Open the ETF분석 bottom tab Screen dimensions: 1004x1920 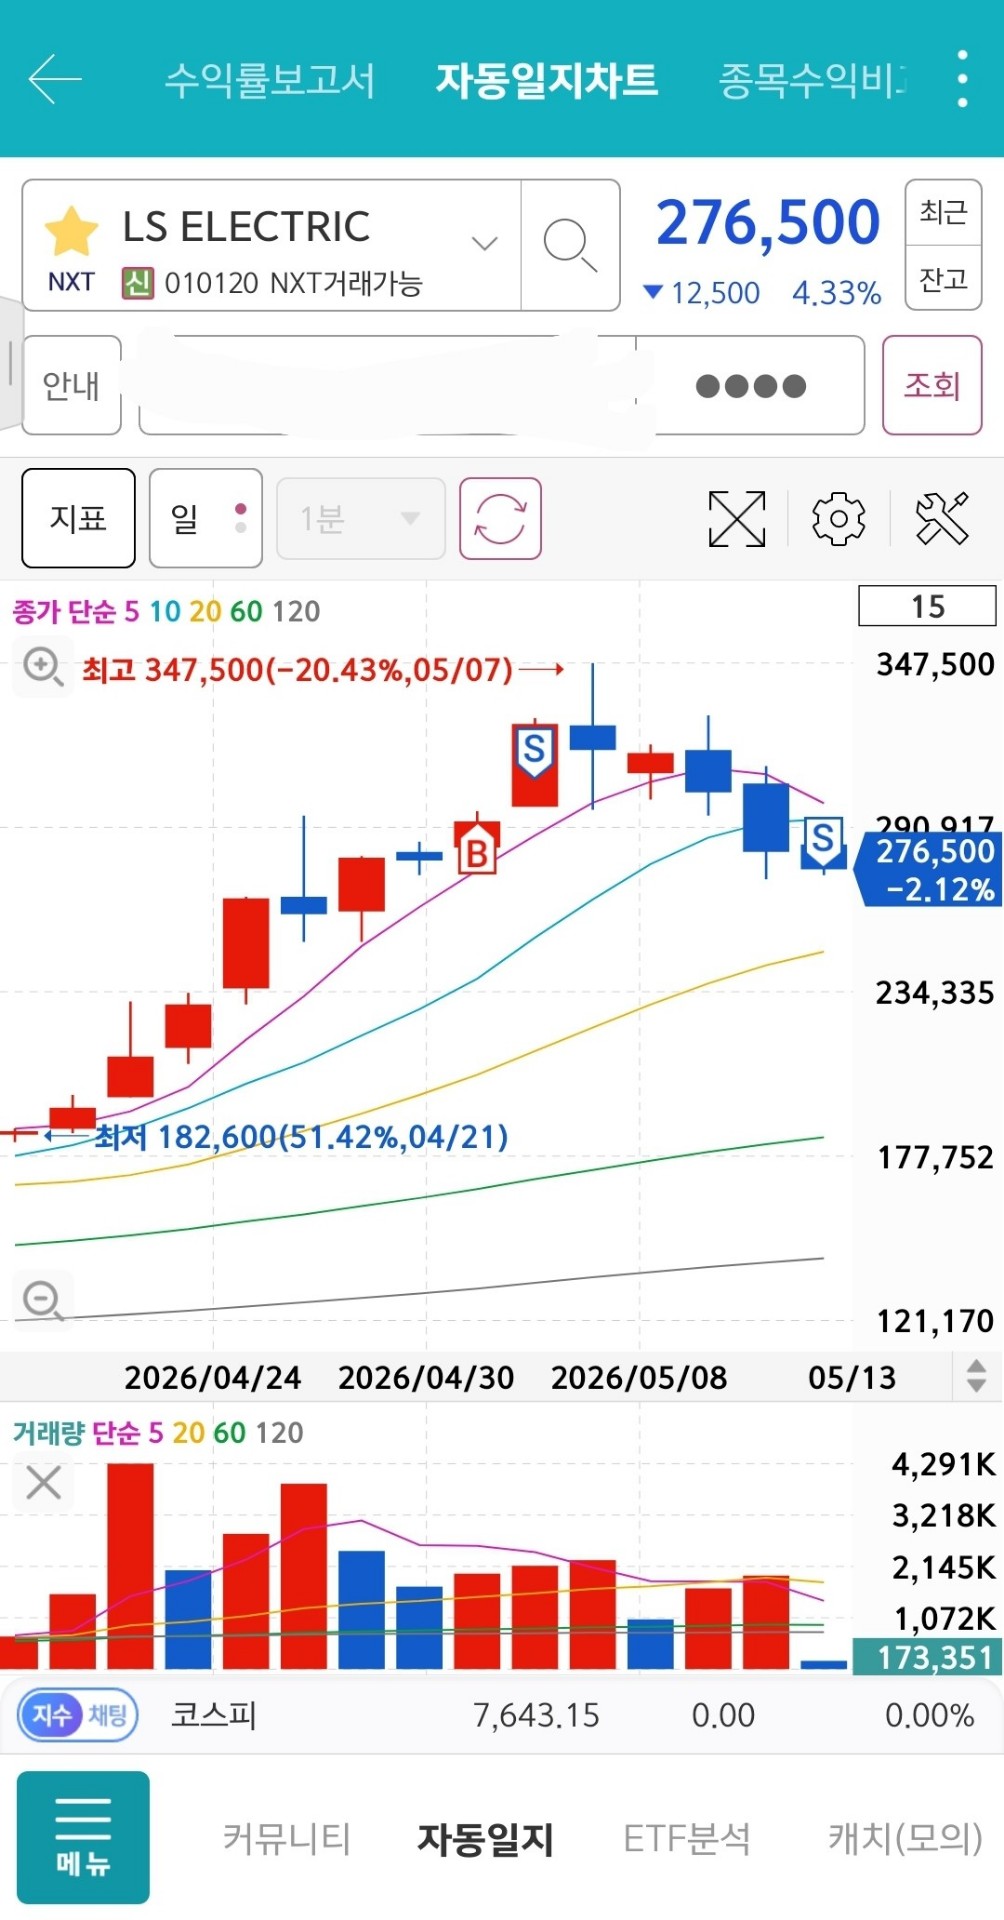click(686, 1838)
